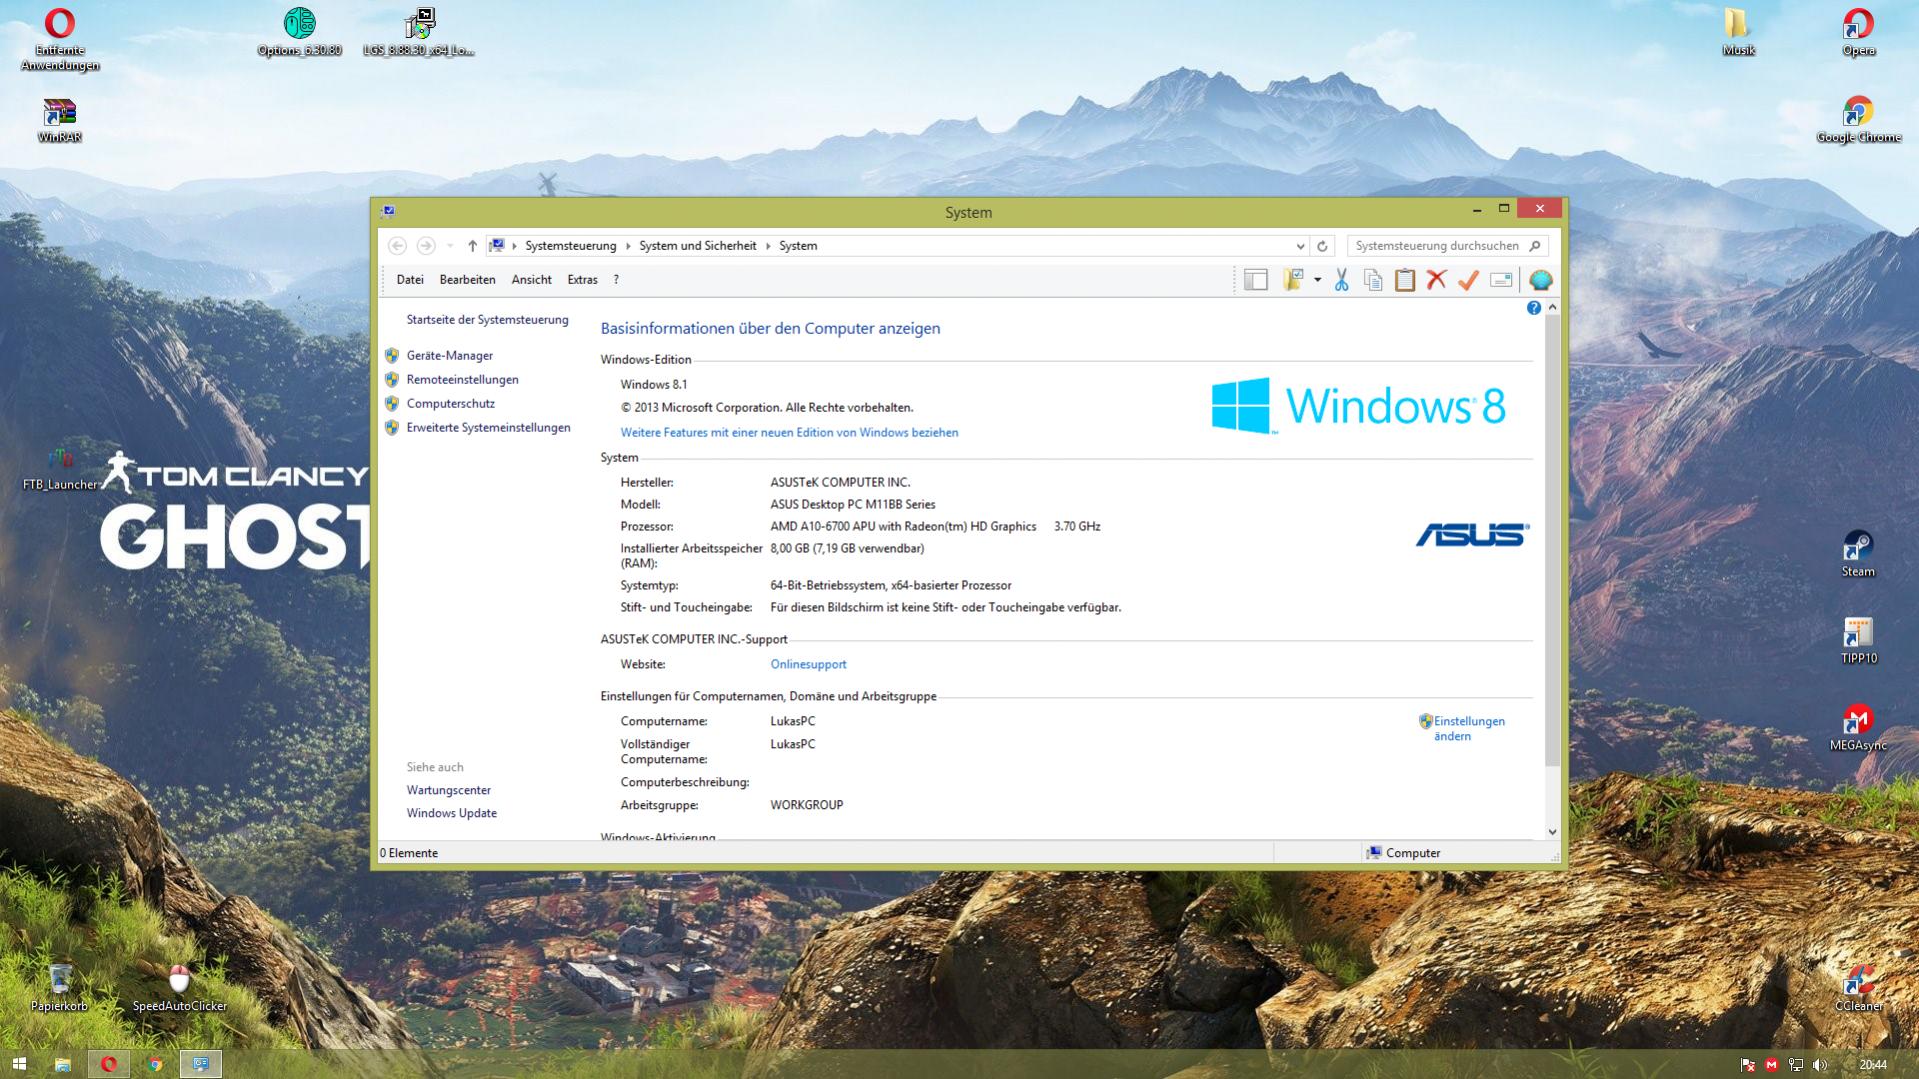Click the network tray icon
The image size is (1919, 1079).
tap(1796, 1065)
